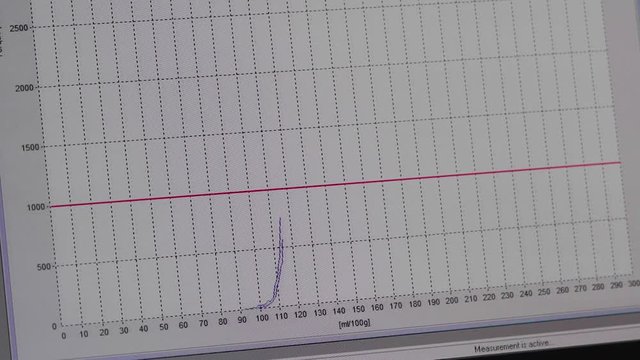Screen dimensions: 640x360
Task: Click the x-axis label 130
Action: click(x=320, y=313)
